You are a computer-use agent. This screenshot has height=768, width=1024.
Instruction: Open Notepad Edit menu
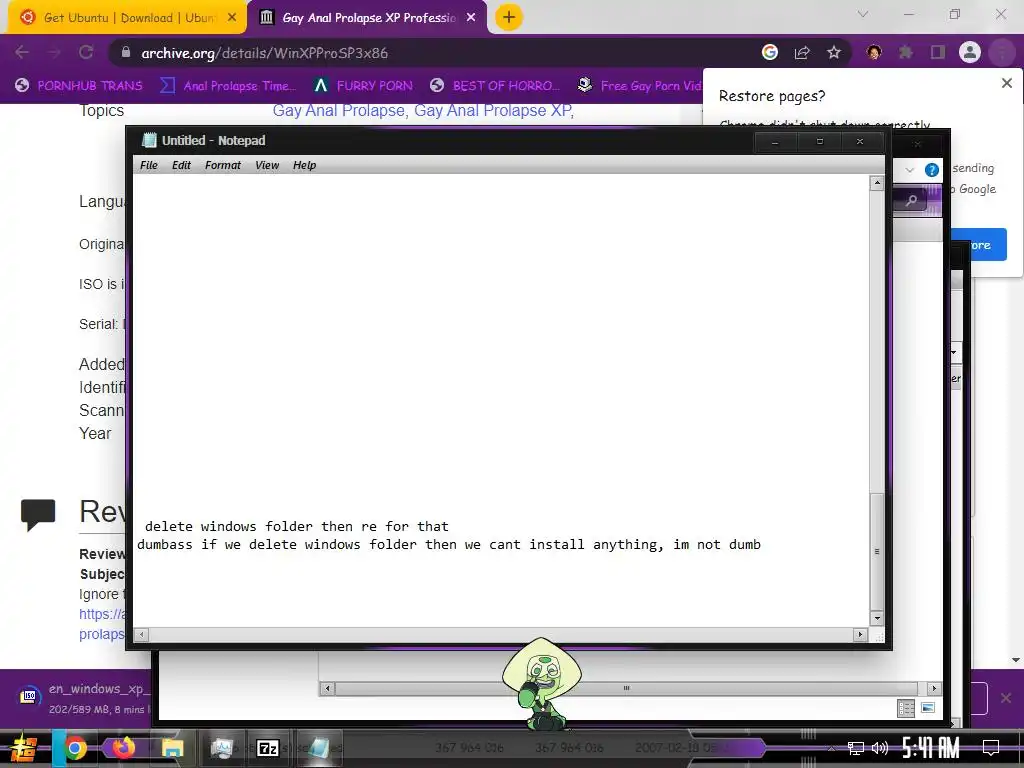[181, 165]
